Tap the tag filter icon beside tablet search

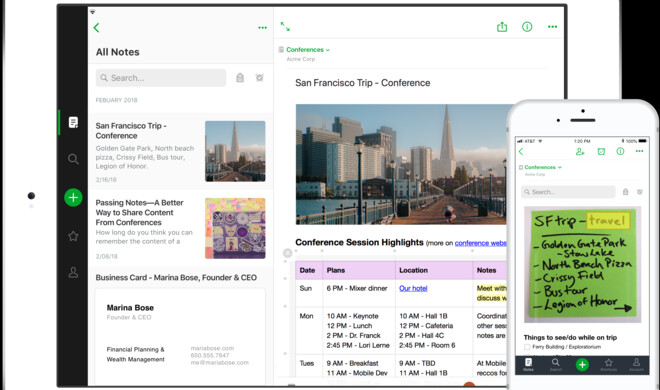point(240,78)
